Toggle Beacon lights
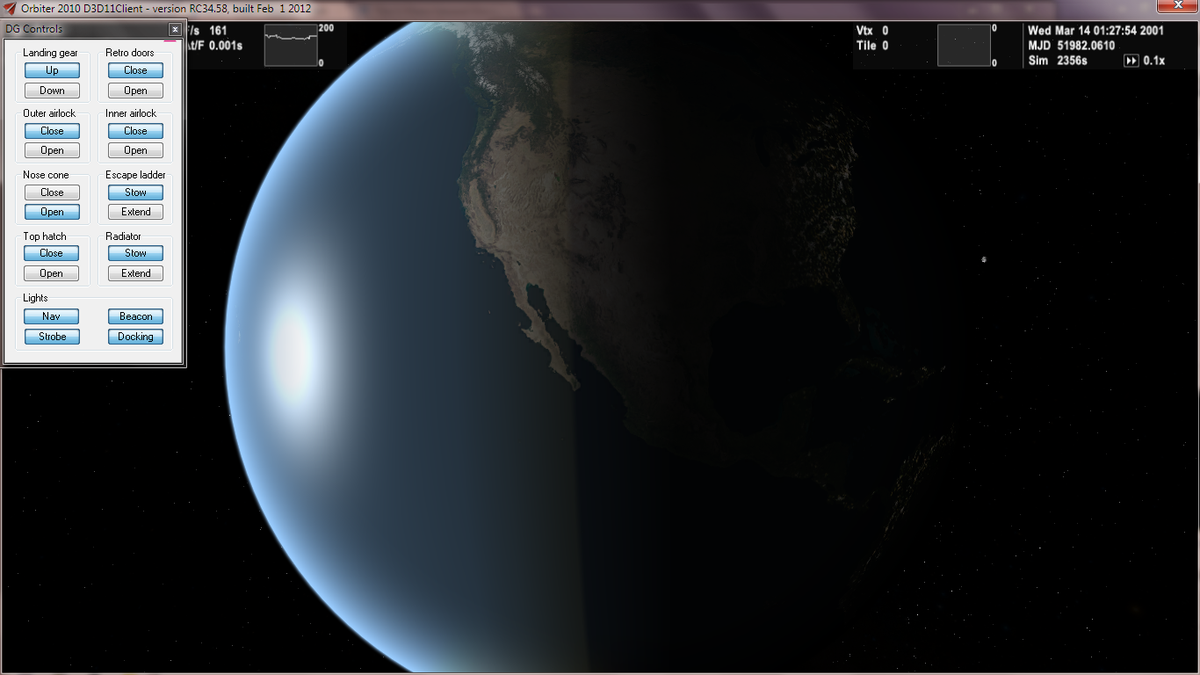This screenshot has height=675, width=1200. (136, 316)
